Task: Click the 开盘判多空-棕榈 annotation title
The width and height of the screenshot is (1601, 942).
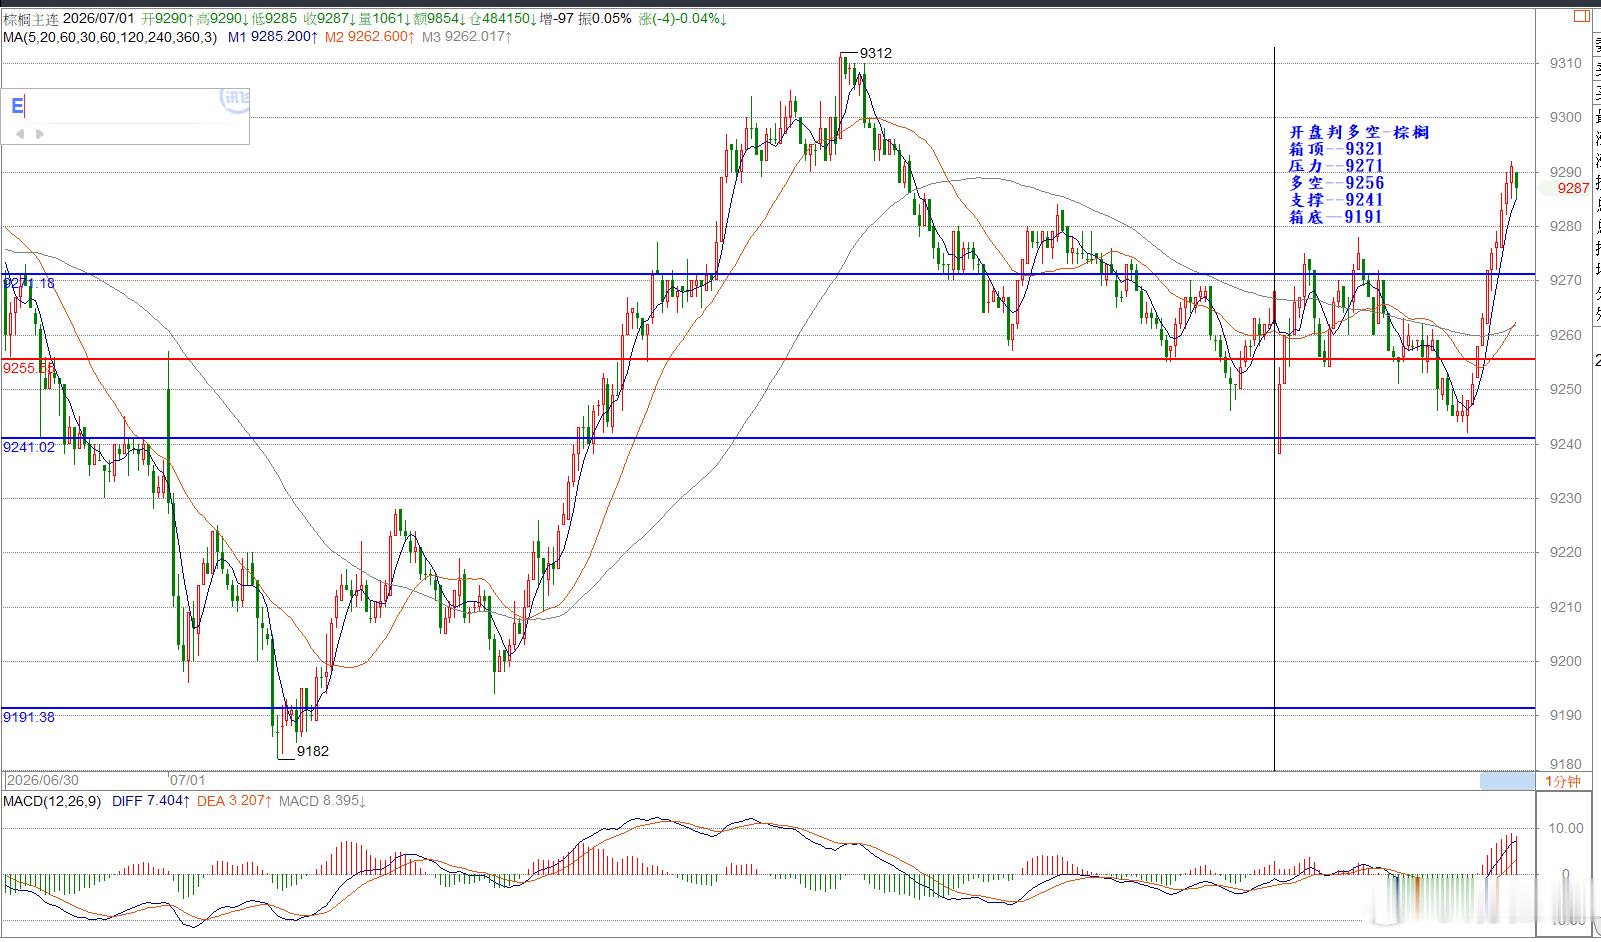Action: tap(1359, 132)
